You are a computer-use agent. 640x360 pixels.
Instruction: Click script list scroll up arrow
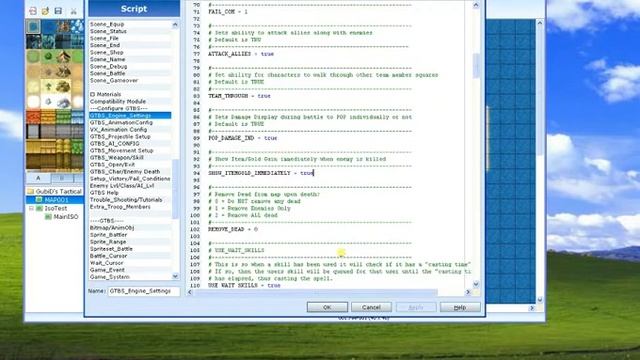coord(175,25)
